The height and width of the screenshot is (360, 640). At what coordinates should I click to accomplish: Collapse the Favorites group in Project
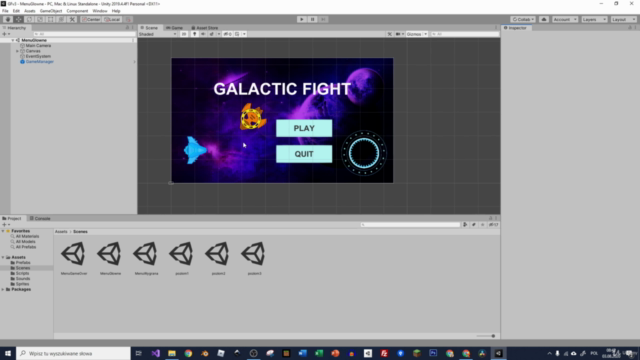pyautogui.click(x=3, y=231)
